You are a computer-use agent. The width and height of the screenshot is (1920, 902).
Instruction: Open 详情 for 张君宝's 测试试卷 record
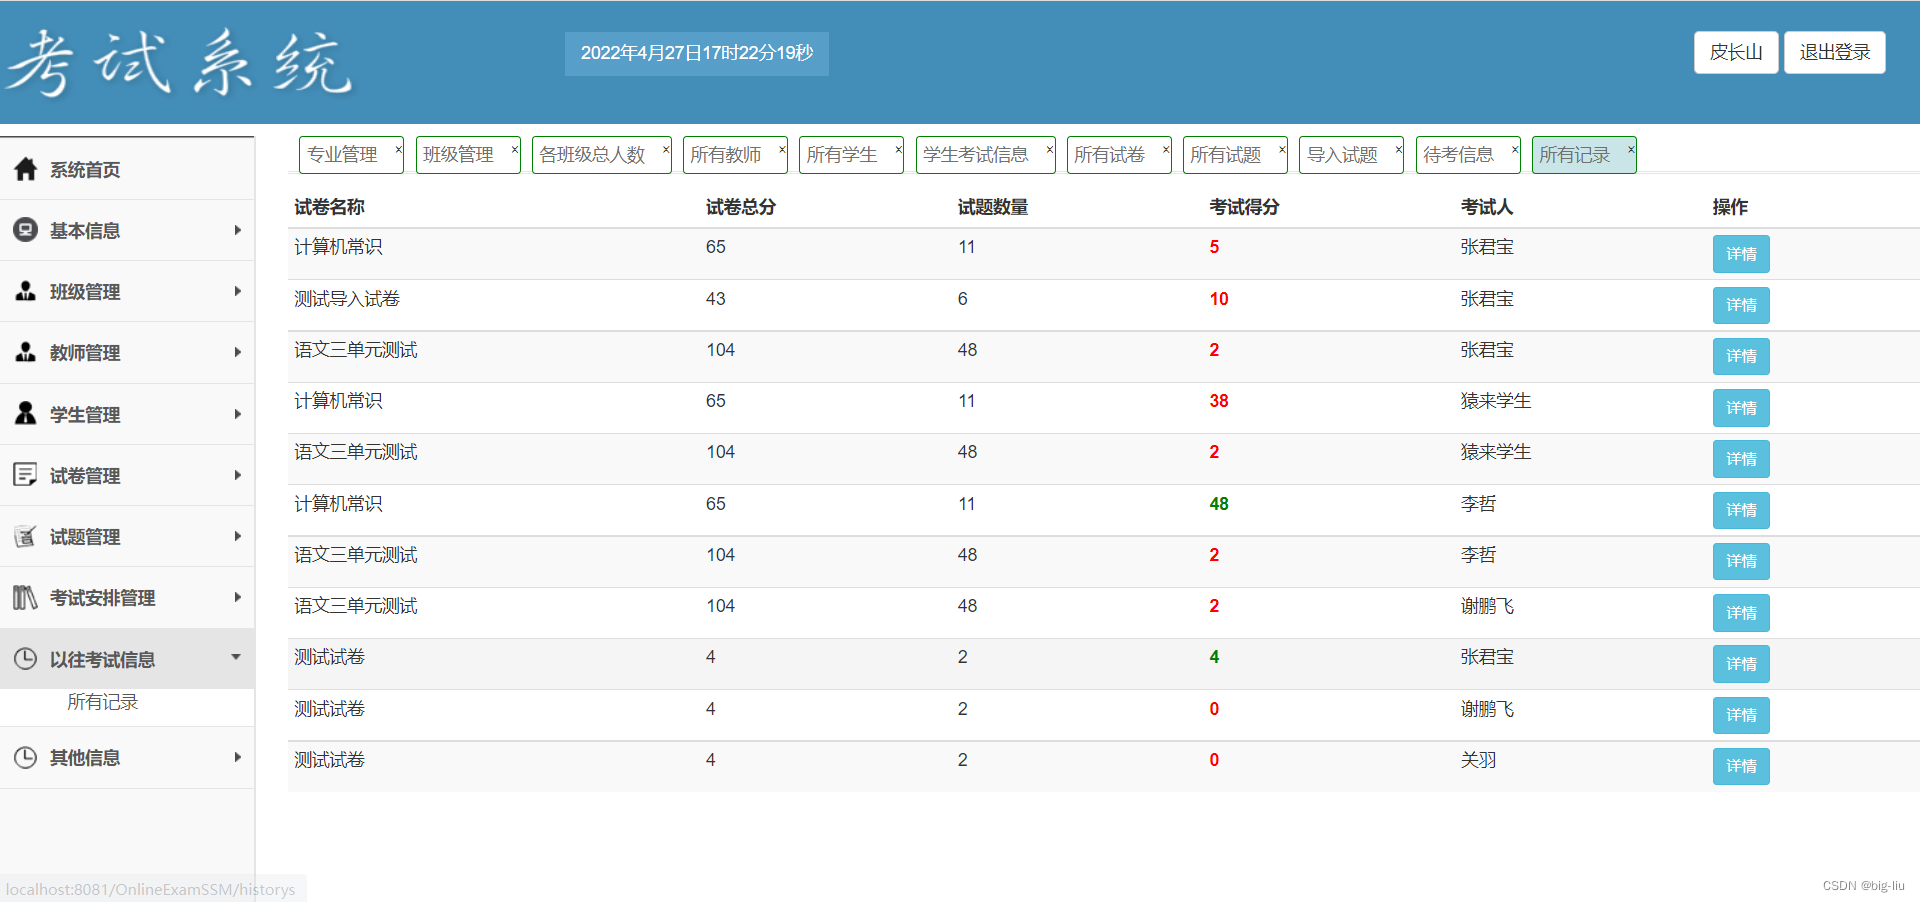coord(1741,664)
